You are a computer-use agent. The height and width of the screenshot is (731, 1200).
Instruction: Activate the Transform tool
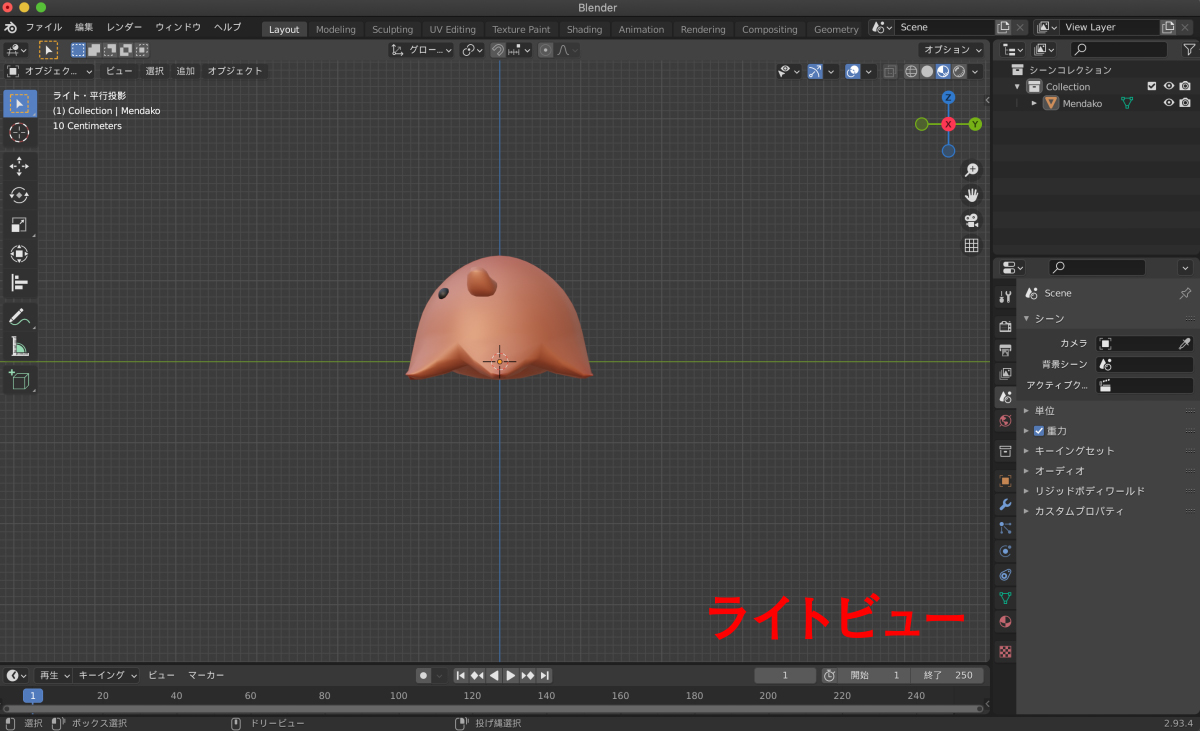coord(19,254)
